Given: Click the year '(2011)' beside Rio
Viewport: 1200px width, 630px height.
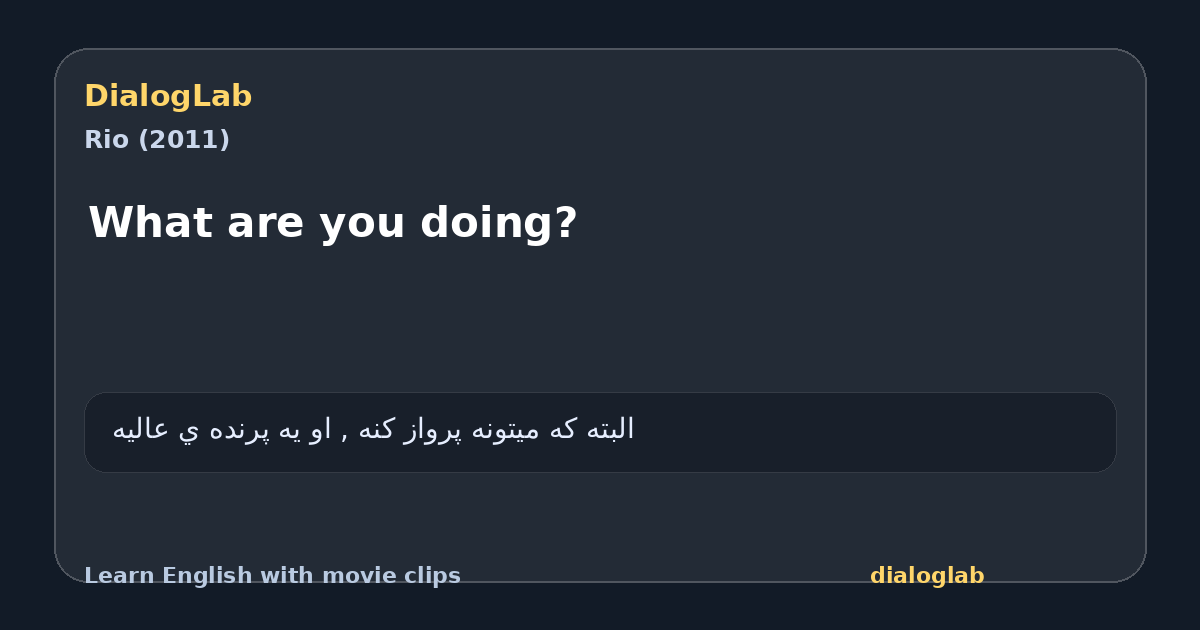Looking at the screenshot, I should click(184, 140).
